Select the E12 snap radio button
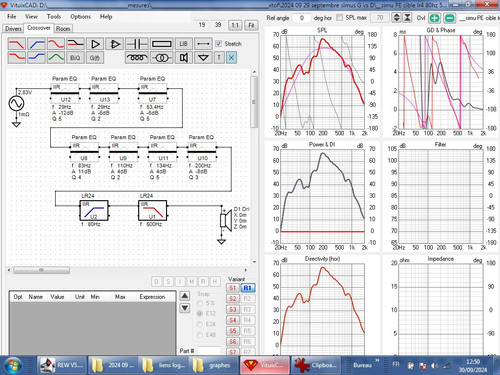Image resolution: width=500 pixels, height=375 pixels. (200, 313)
